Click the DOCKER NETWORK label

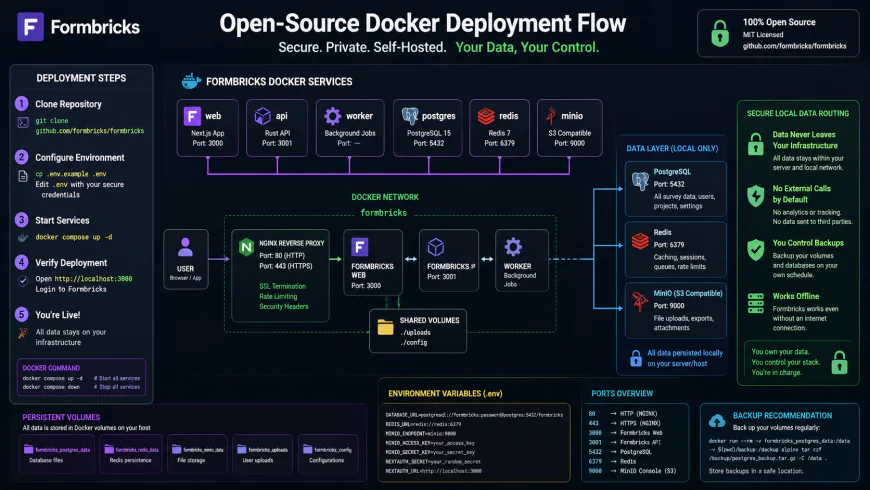[x=385, y=197]
